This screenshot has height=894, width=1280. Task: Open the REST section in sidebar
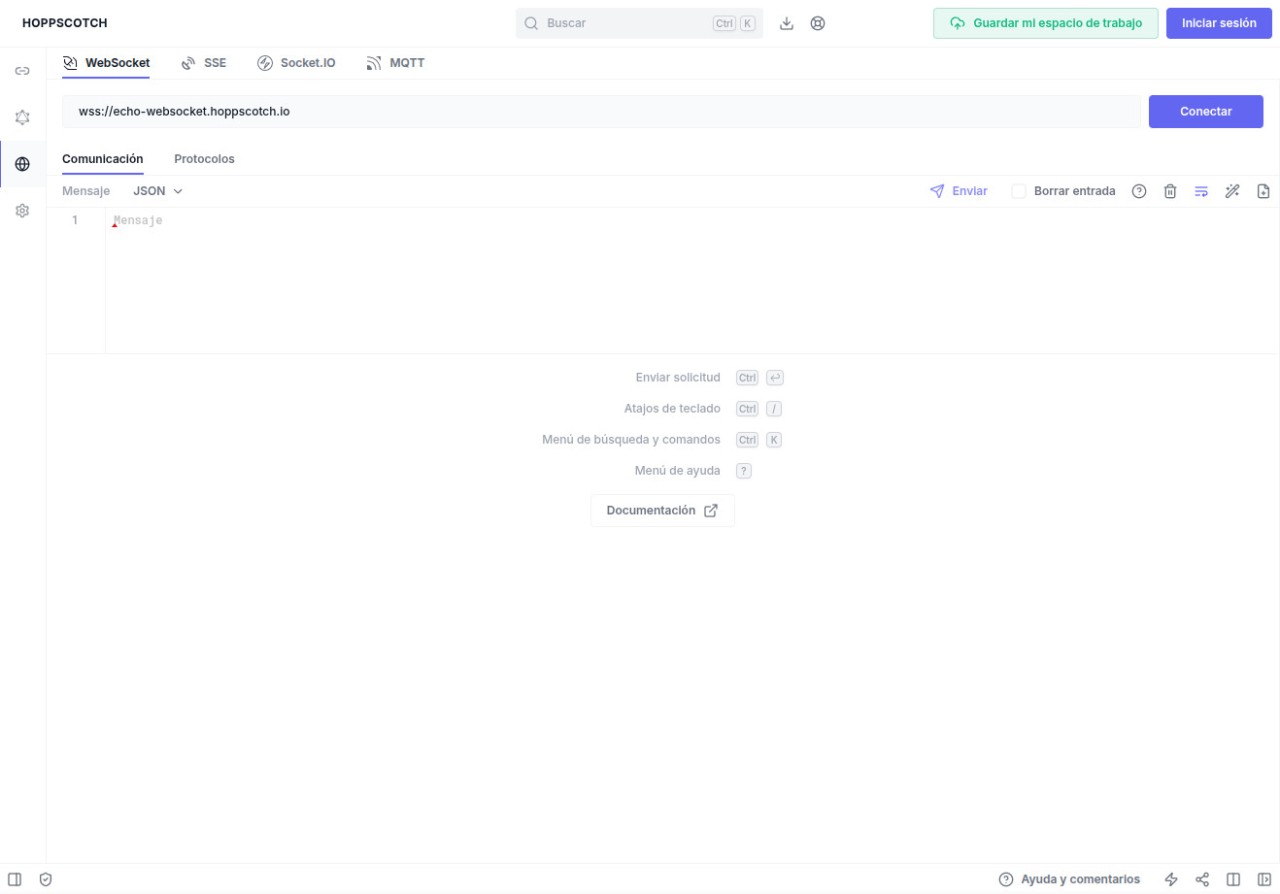click(22, 71)
